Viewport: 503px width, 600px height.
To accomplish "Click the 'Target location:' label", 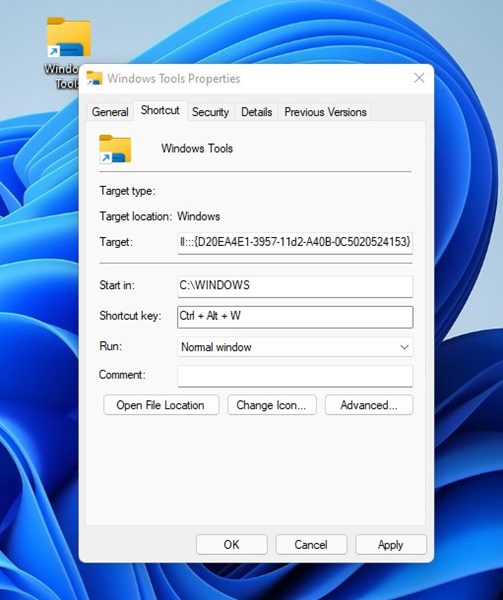I will (x=136, y=216).
